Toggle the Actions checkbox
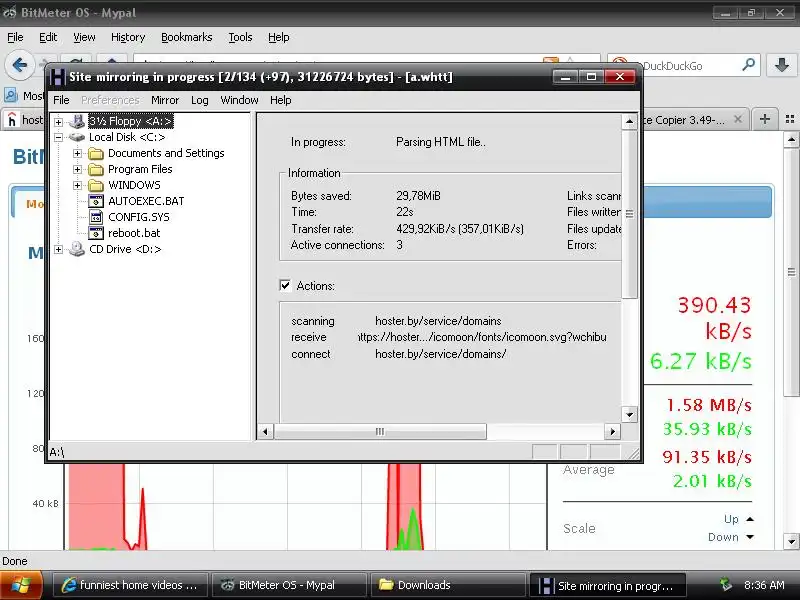Viewport: 800px width, 600px height. (x=285, y=285)
